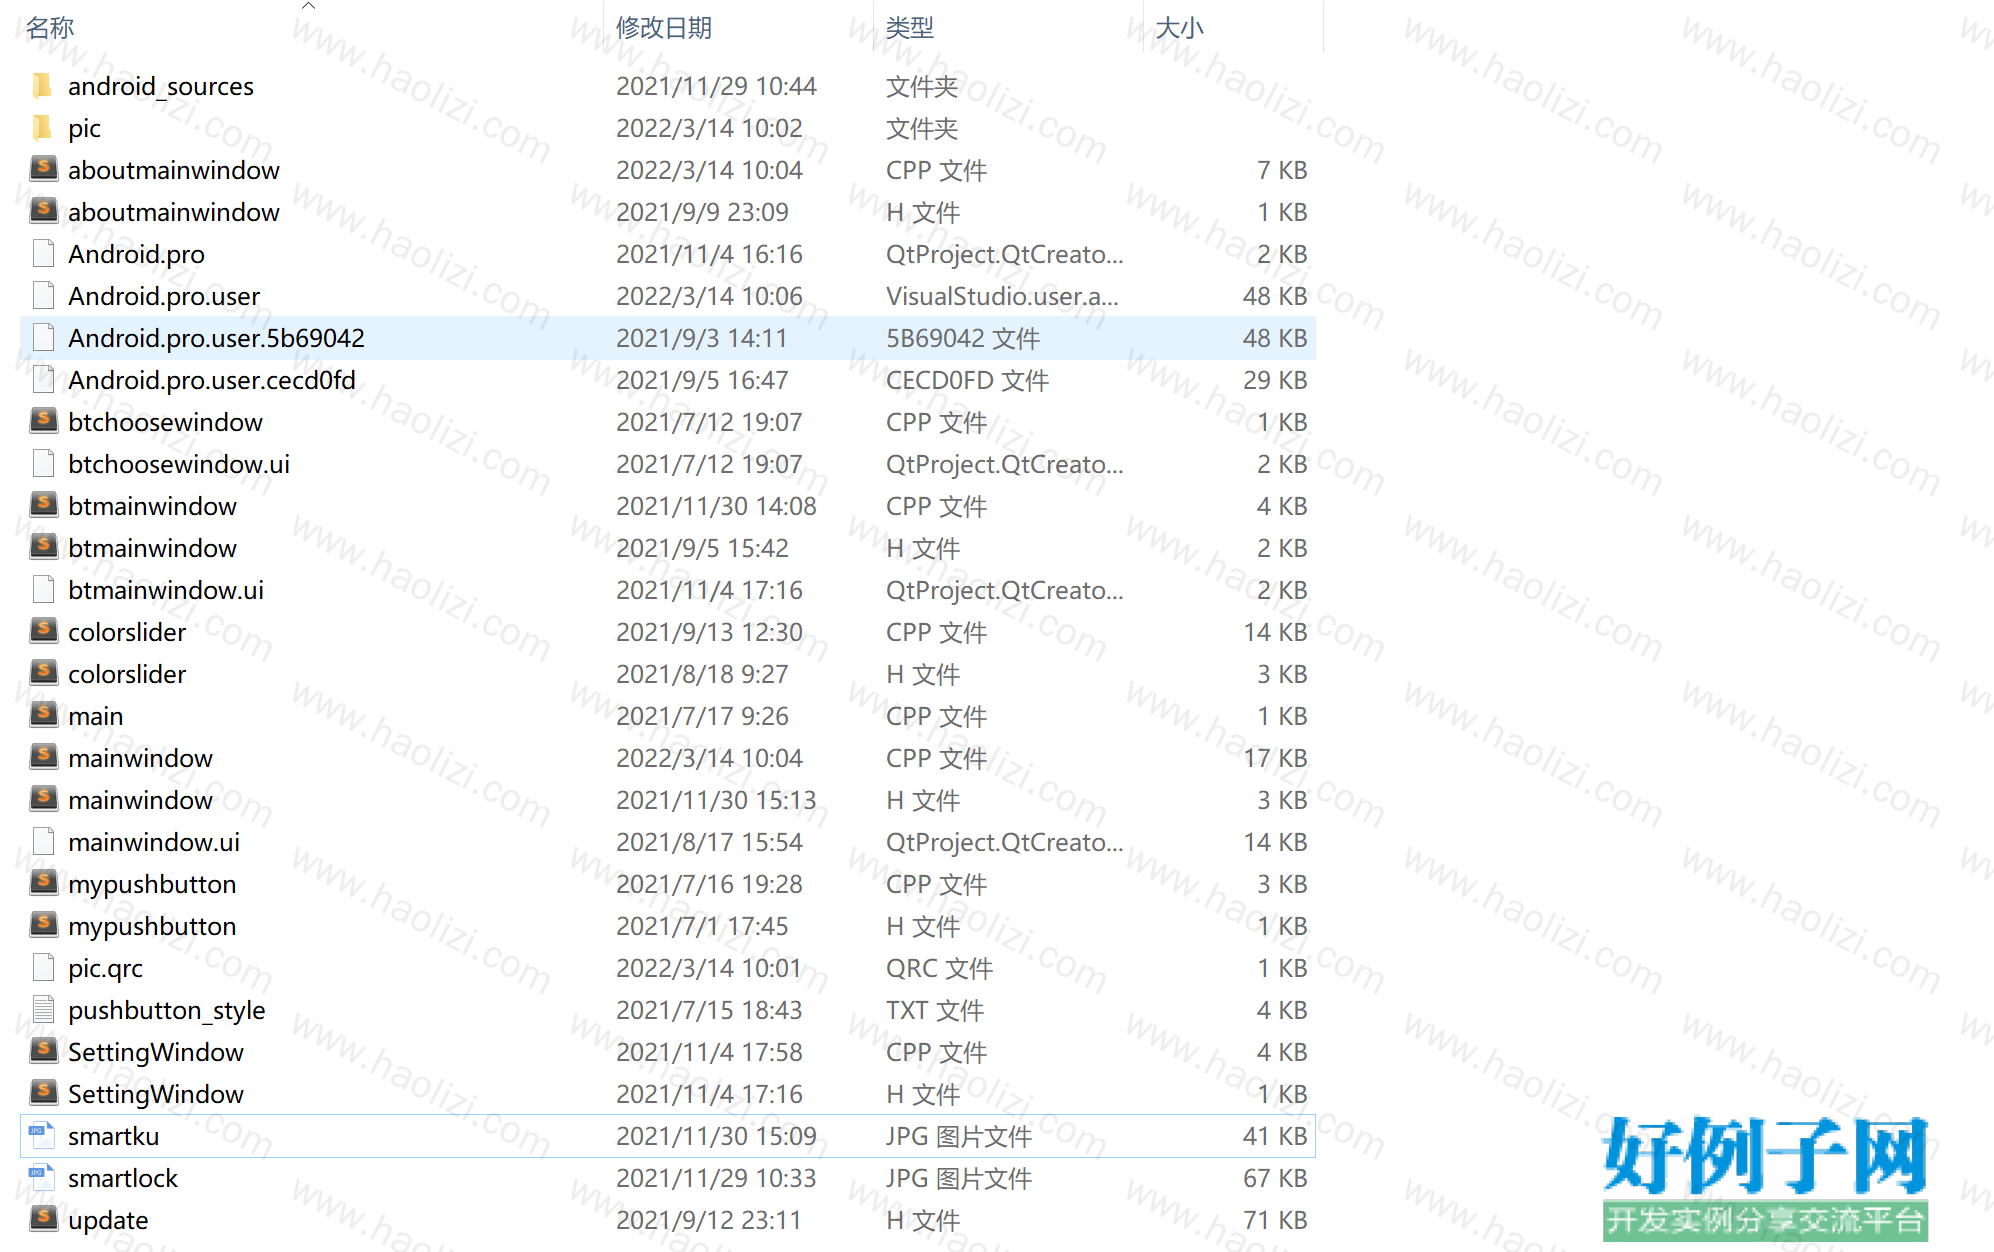Click the mainwindow H file icon

coord(43,800)
